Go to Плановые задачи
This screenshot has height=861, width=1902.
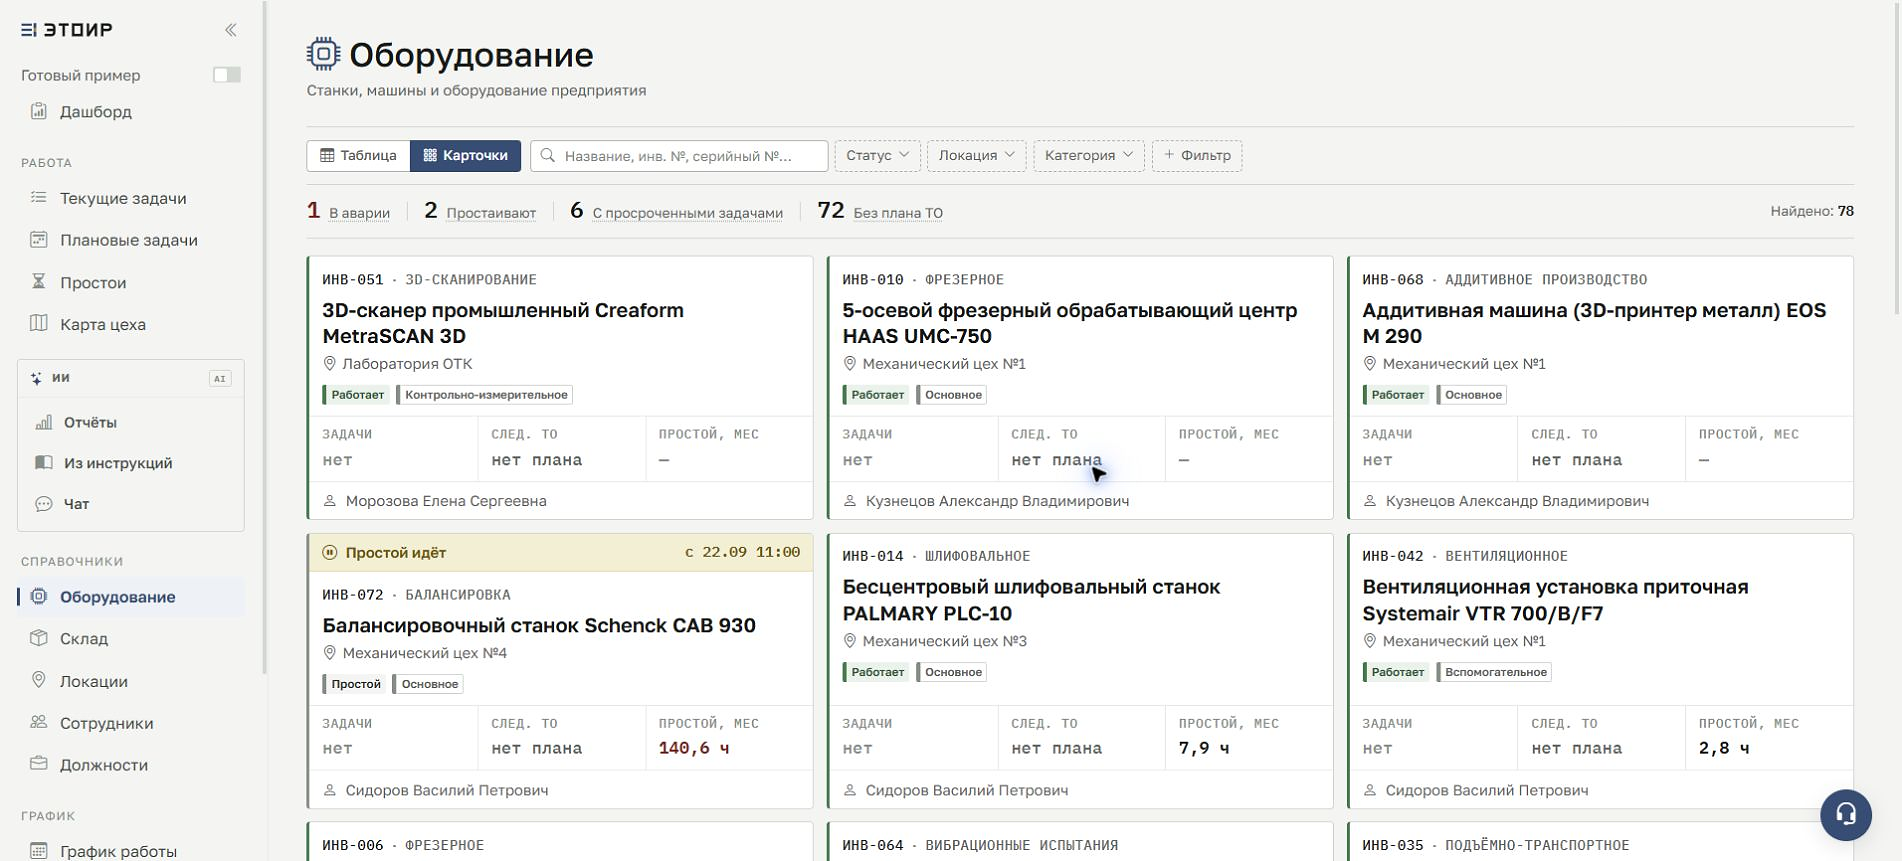point(130,240)
